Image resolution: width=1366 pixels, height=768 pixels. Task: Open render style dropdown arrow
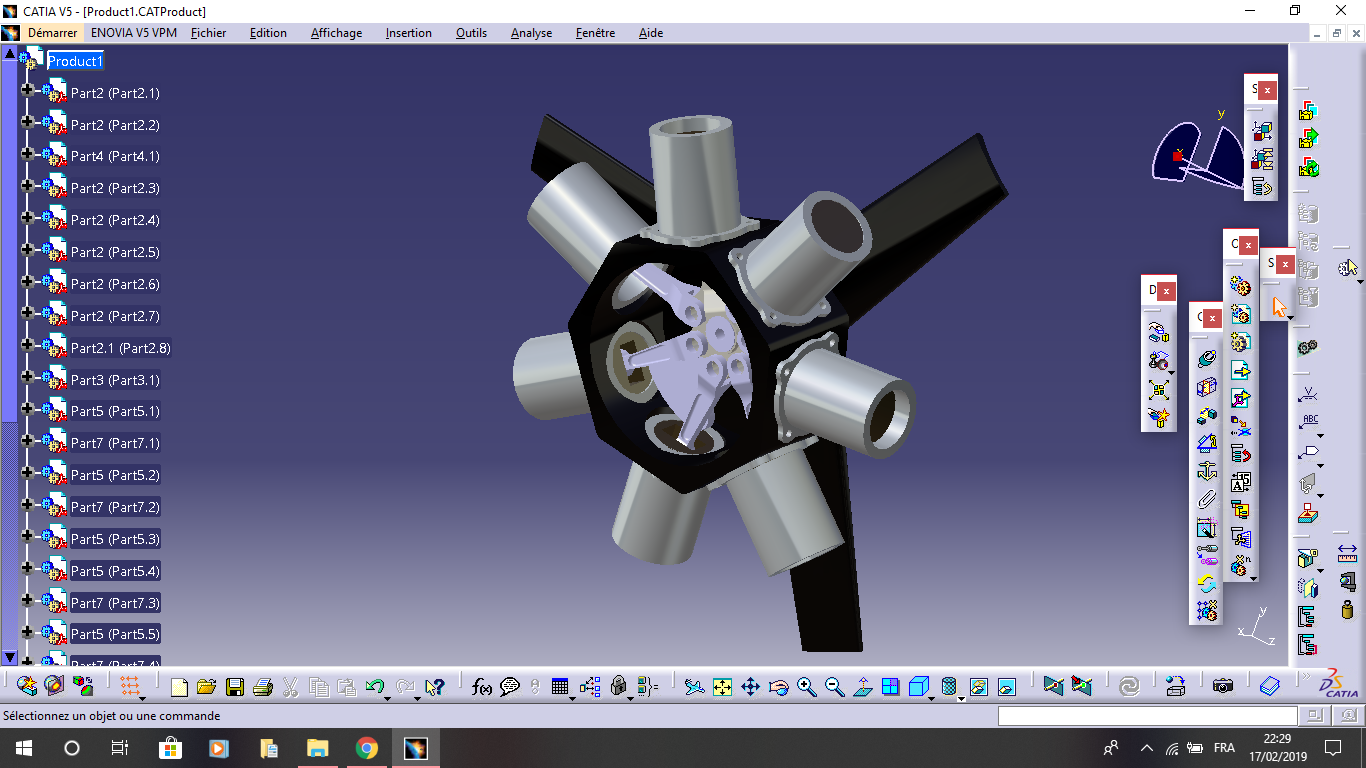(960, 697)
